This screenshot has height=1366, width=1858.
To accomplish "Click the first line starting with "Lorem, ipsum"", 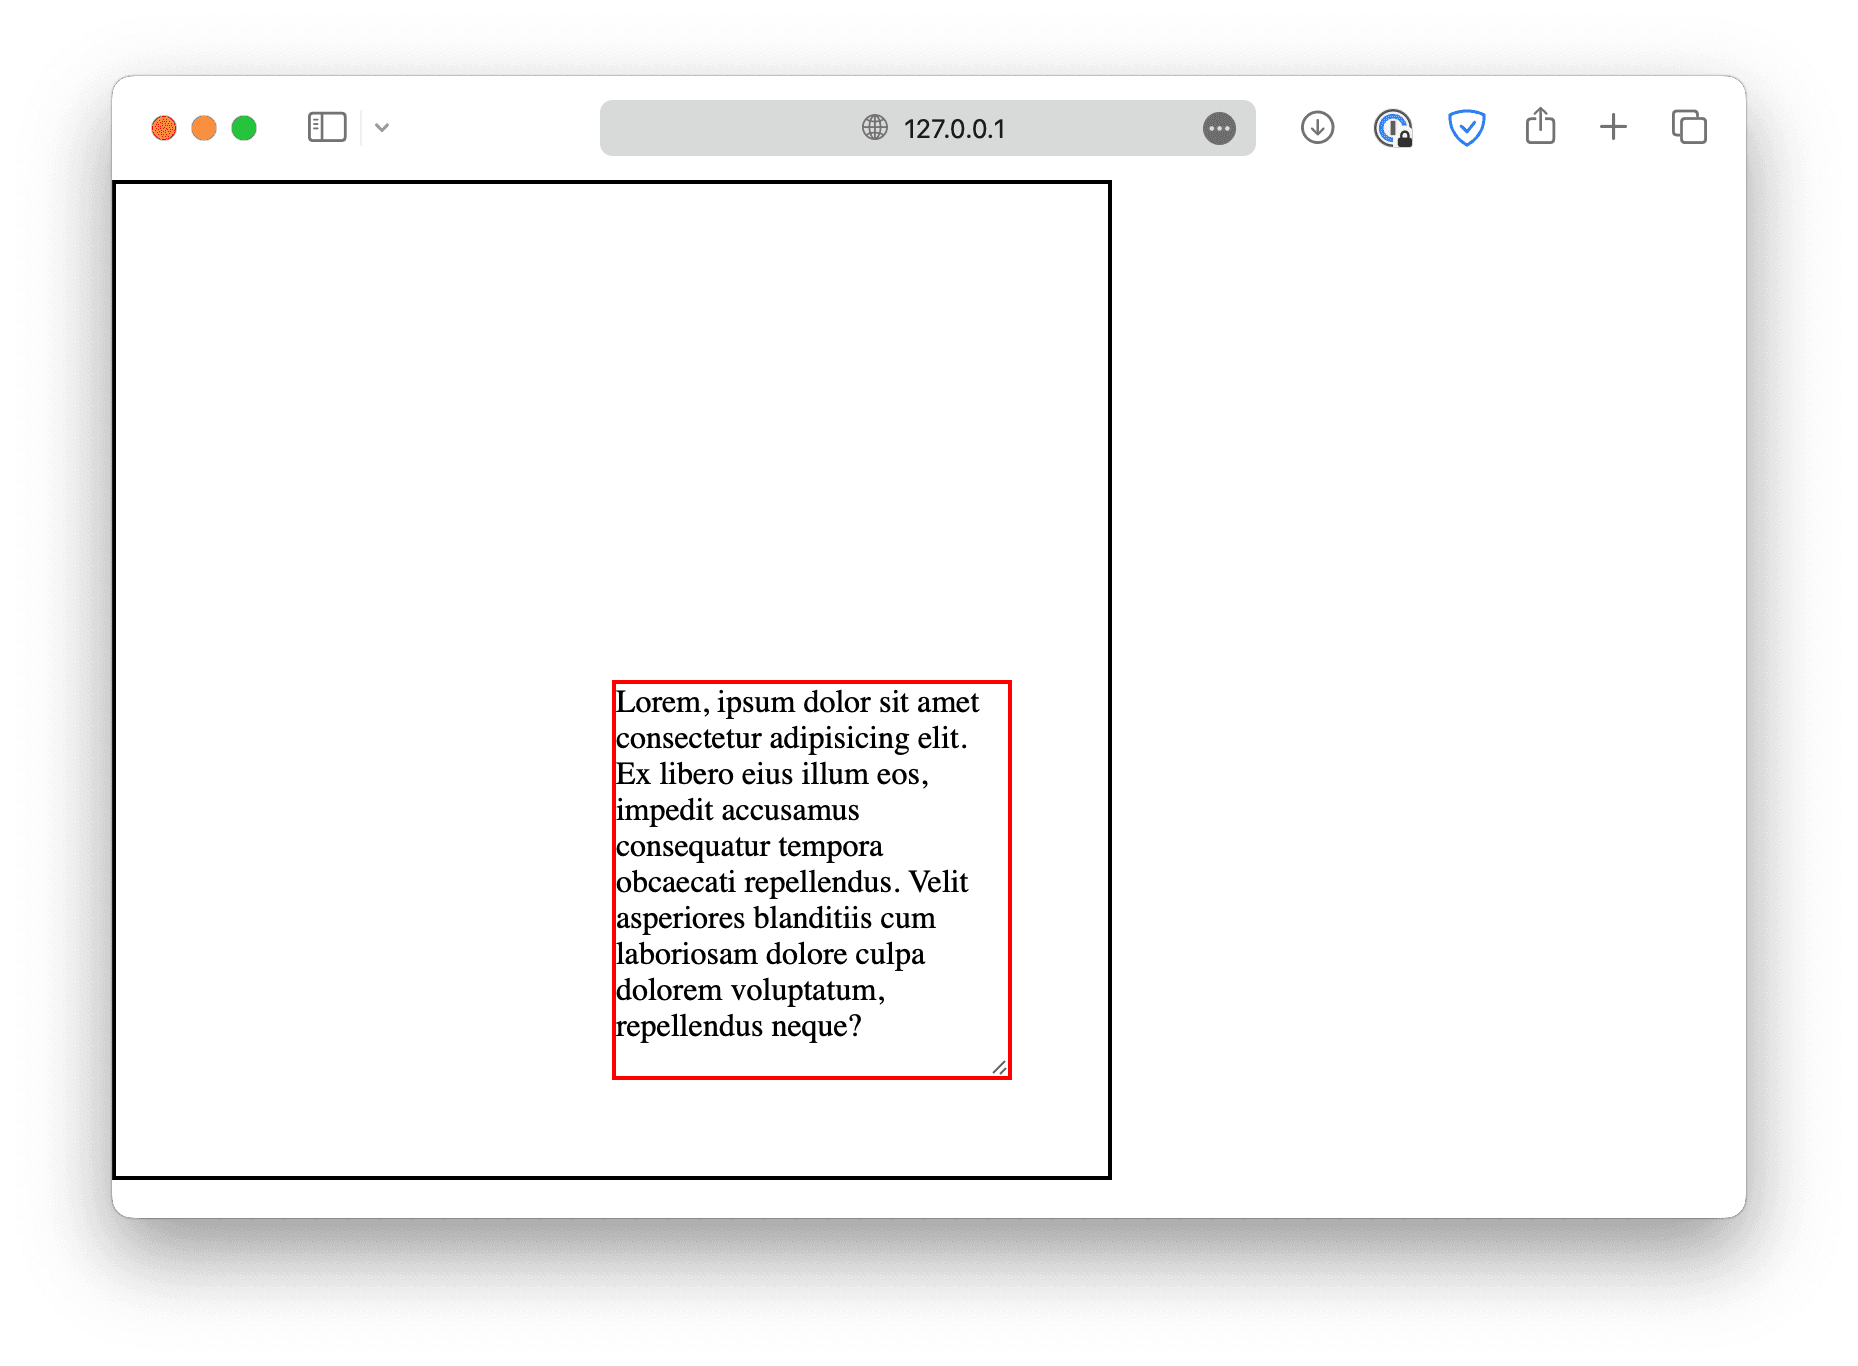I will coord(797,702).
